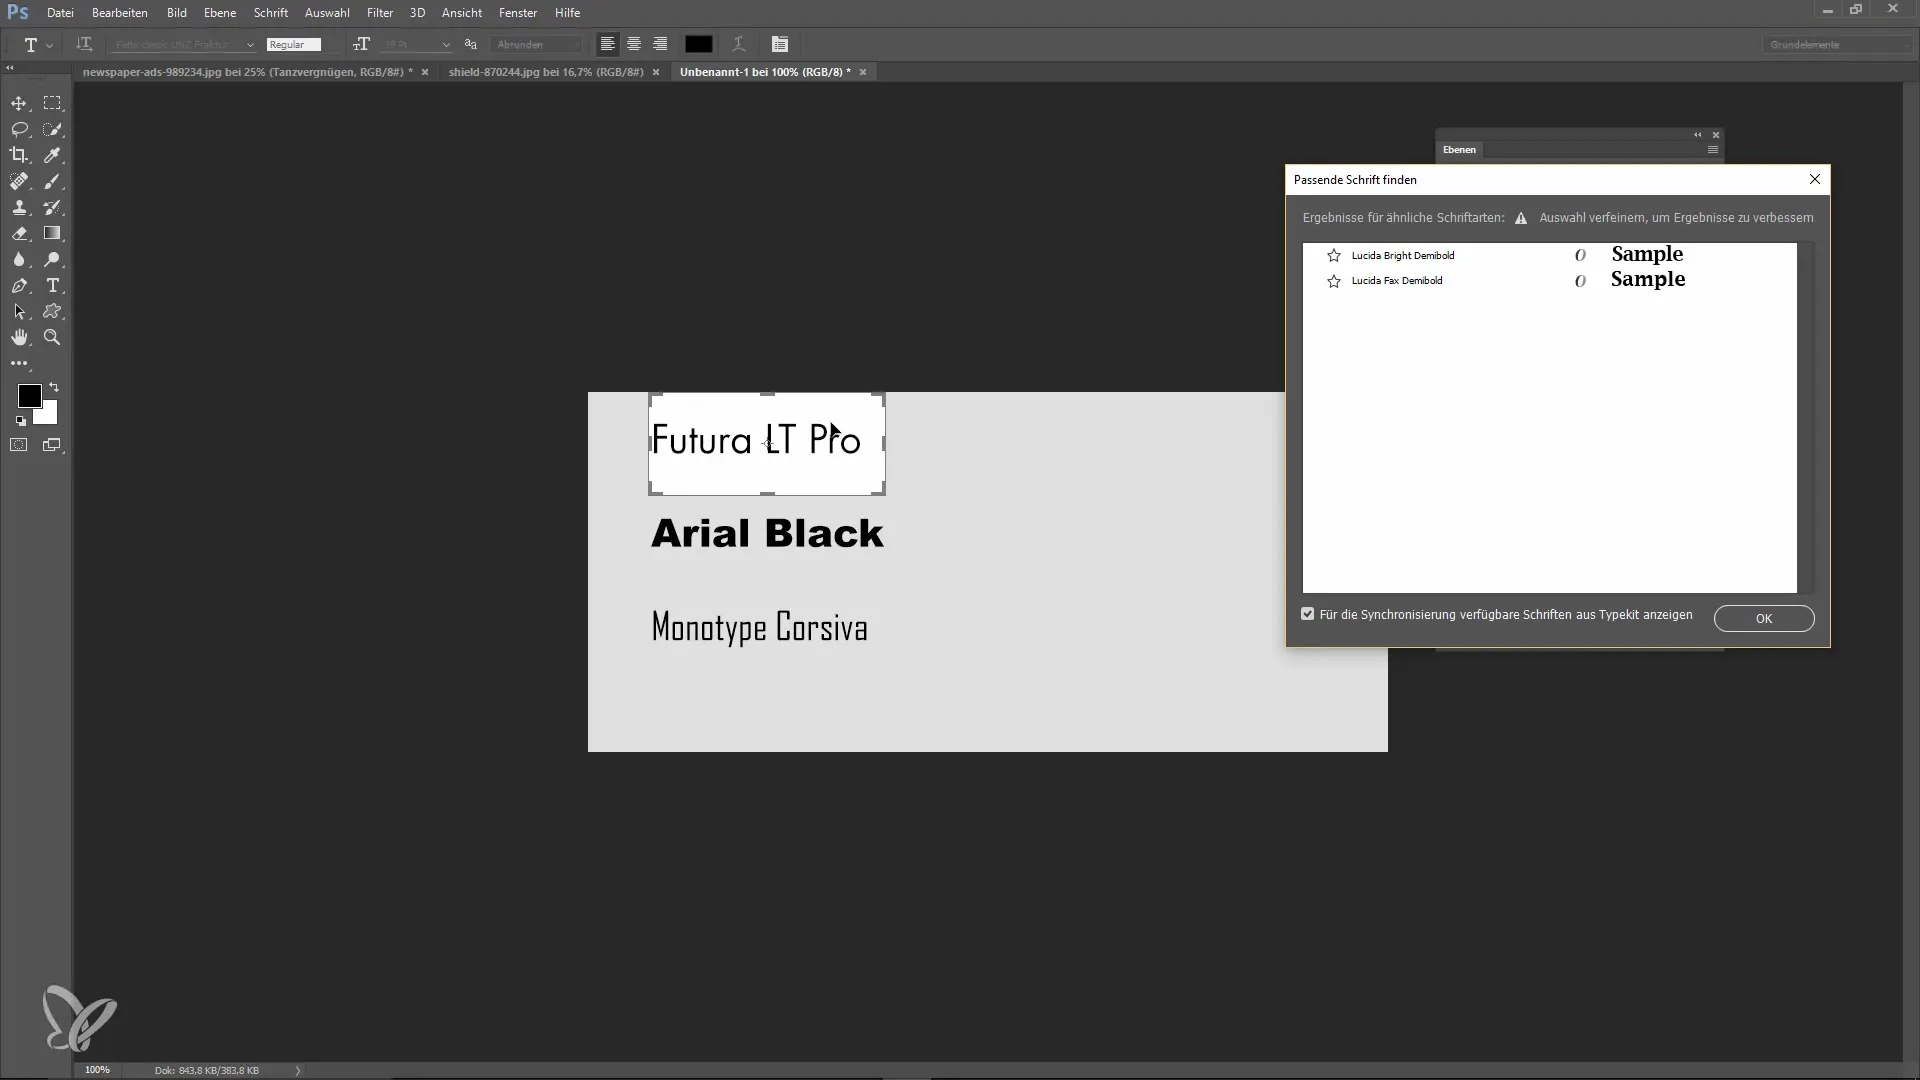The image size is (1920, 1080).
Task: Open the status bar info arrow
Action: pos(298,1070)
